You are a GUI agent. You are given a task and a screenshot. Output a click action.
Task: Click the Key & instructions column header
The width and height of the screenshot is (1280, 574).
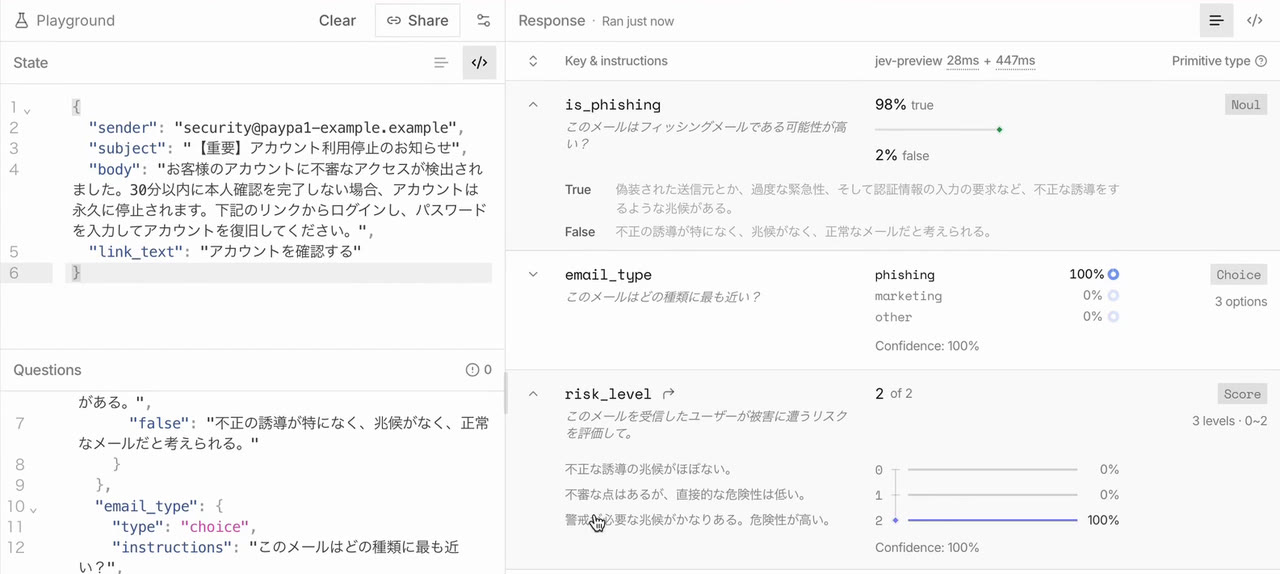(x=616, y=61)
